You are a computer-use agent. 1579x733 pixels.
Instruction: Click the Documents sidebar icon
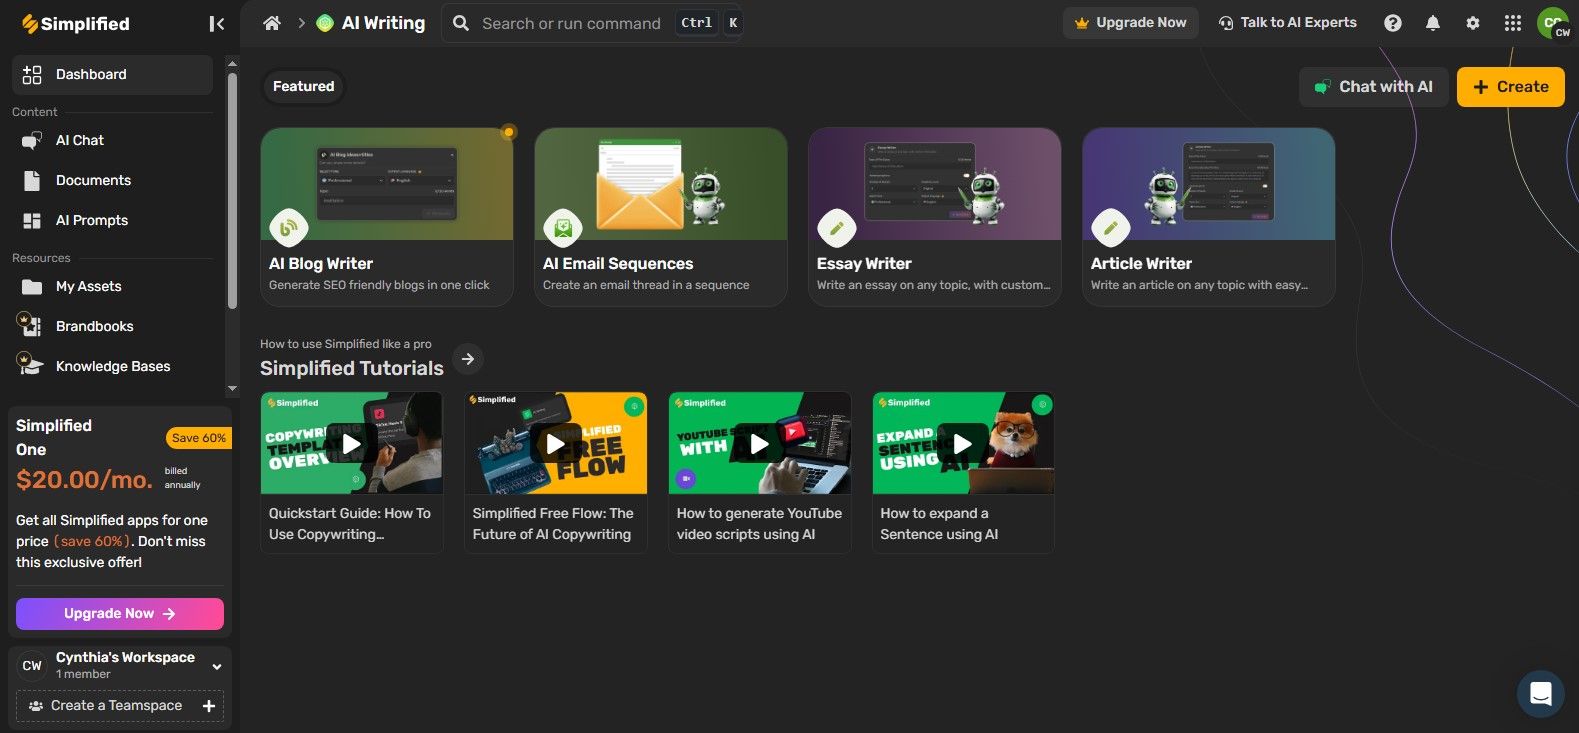click(32, 181)
